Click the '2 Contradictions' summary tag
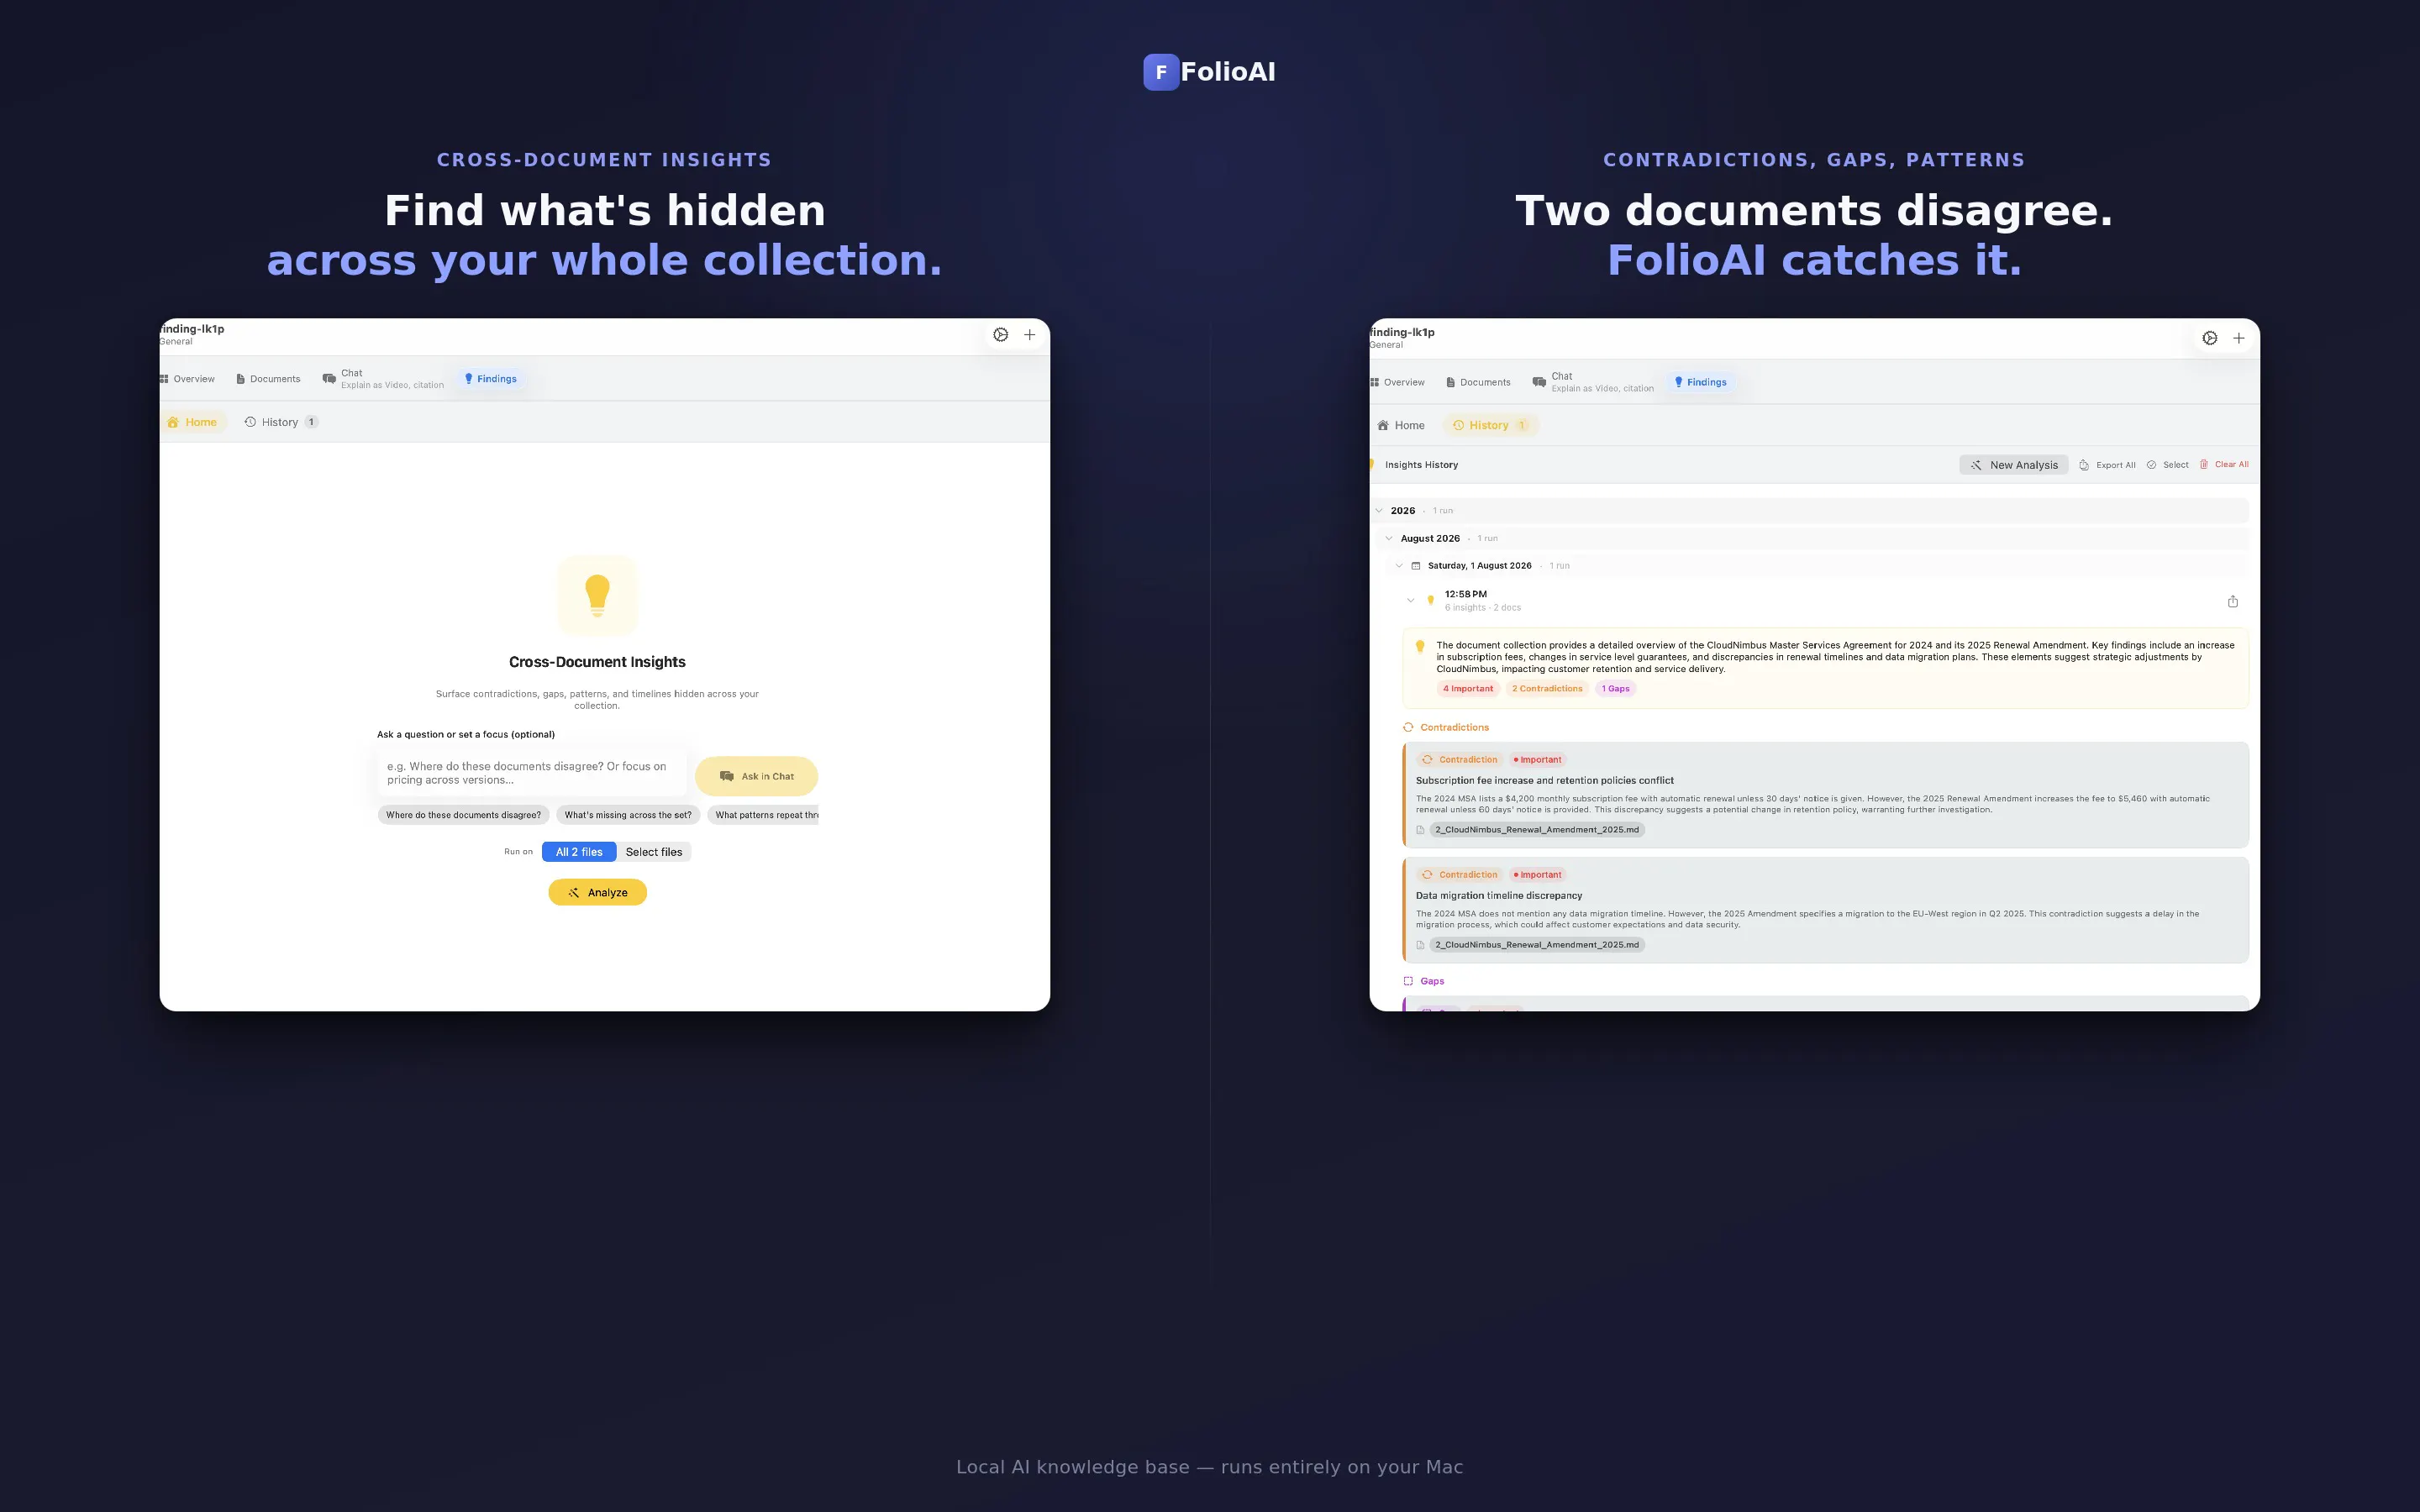Screen dimensions: 2420x1512 pyautogui.click(x=1547, y=689)
